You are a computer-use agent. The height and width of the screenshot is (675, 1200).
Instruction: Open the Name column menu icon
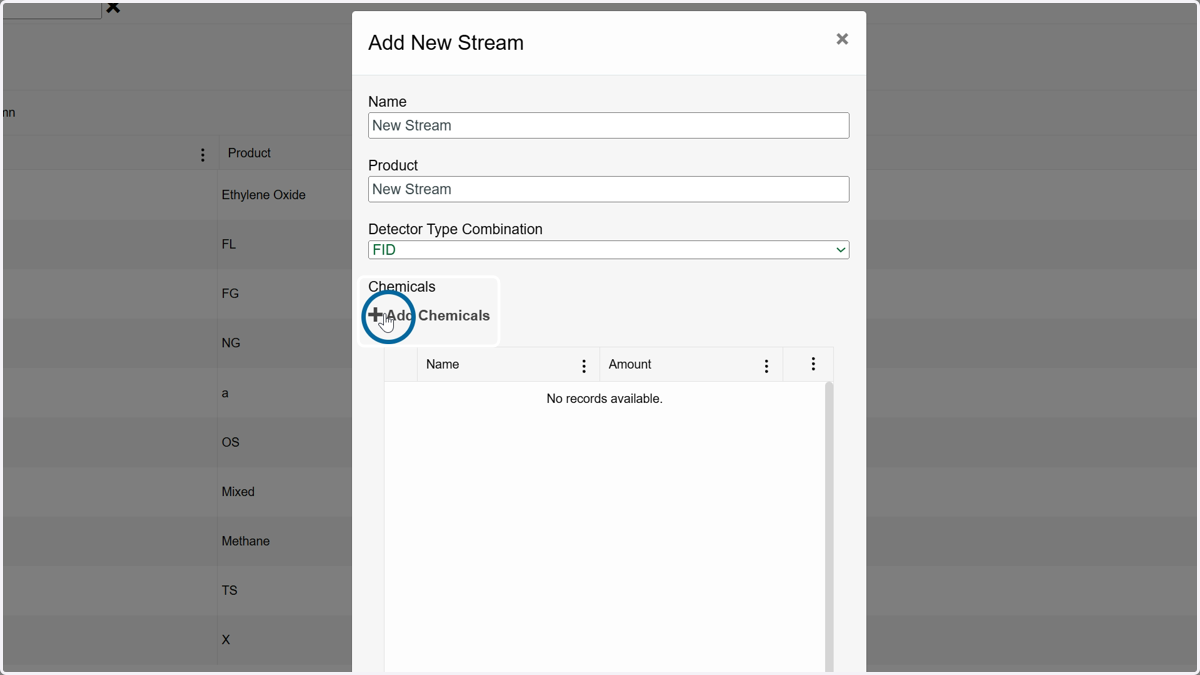(x=584, y=366)
